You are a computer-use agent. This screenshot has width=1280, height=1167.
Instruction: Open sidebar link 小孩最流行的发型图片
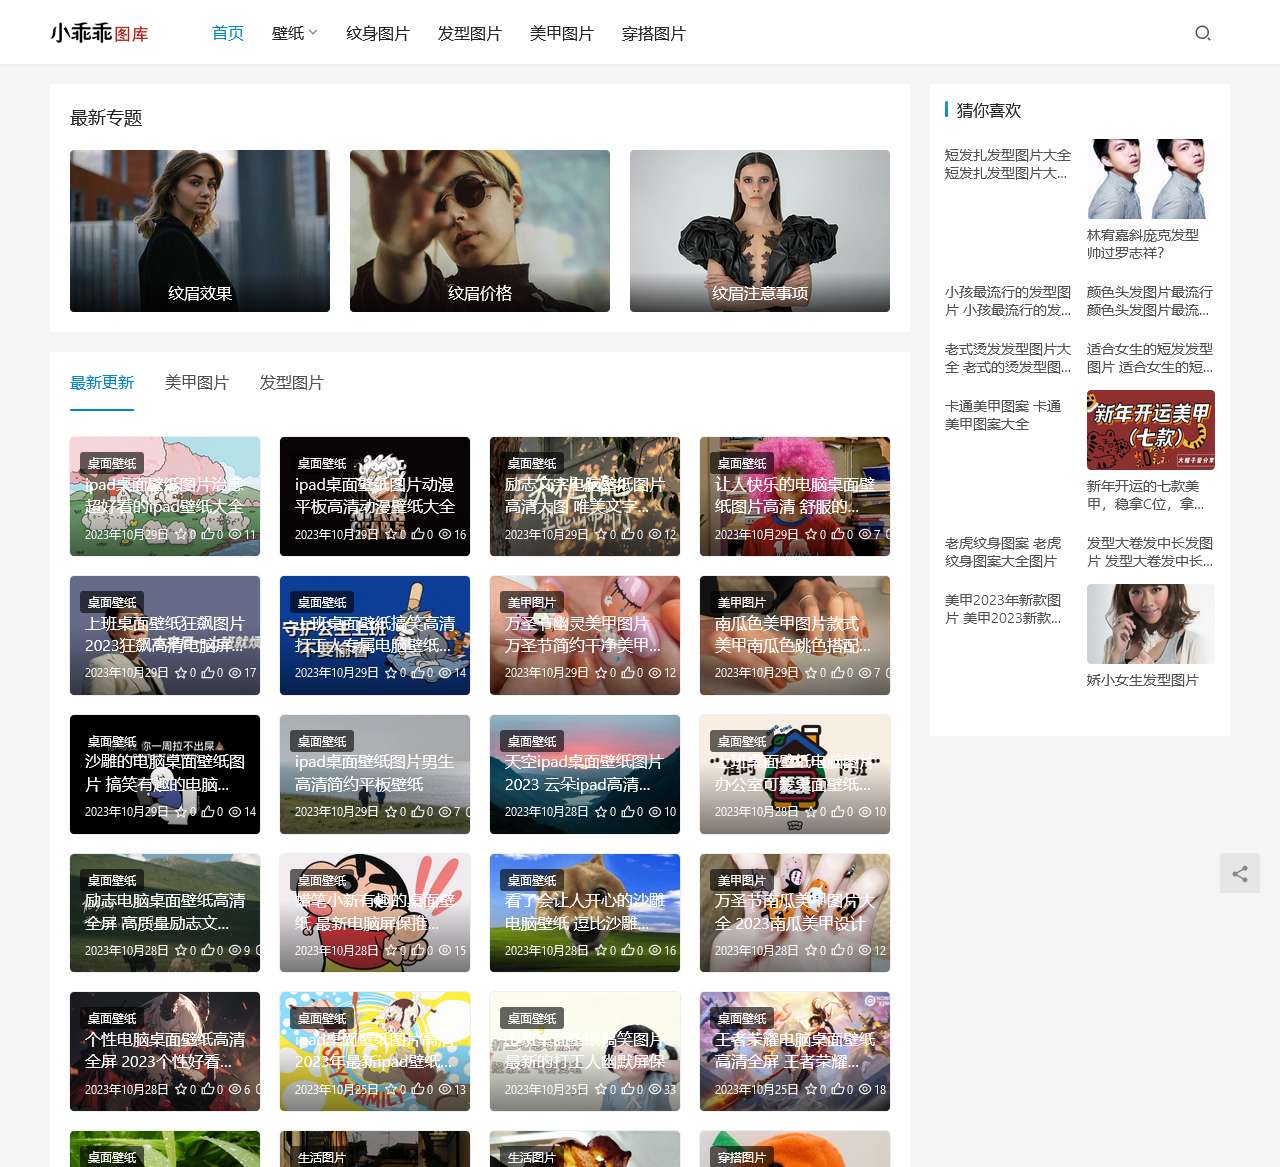pyautogui.click(x=1008, y=301)
